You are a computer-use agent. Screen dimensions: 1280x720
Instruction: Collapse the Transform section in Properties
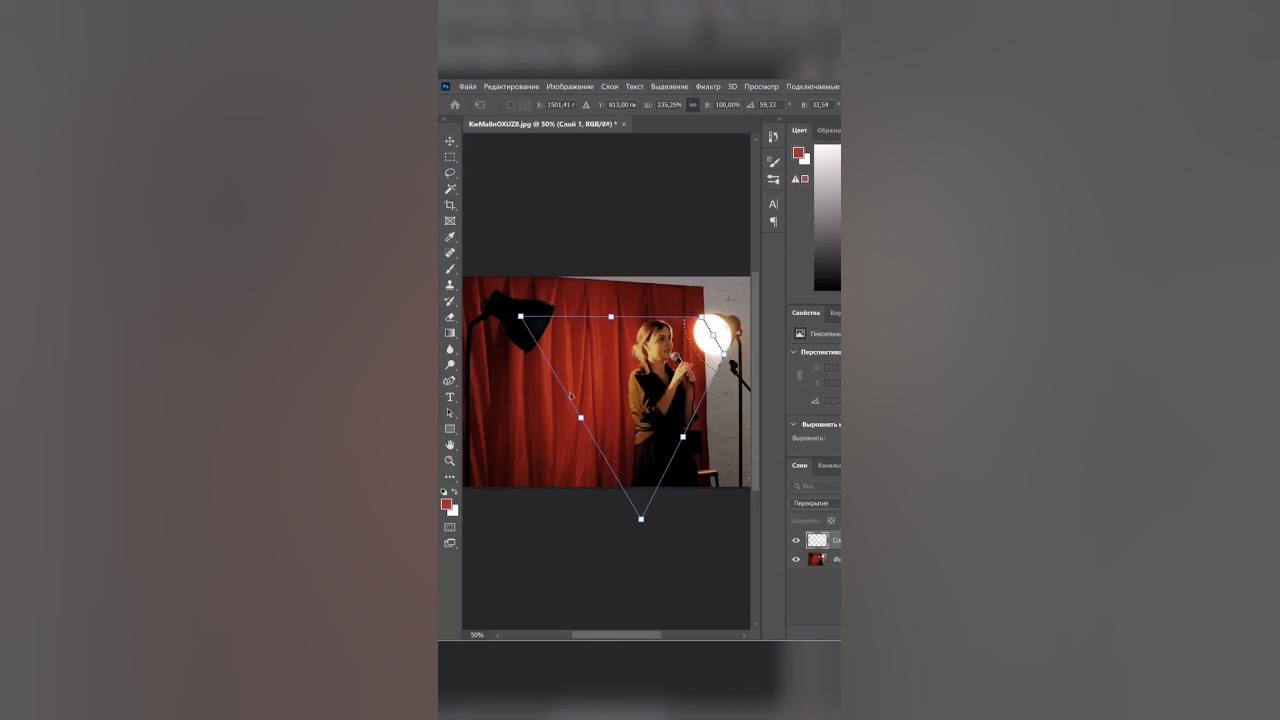tap(794, 352)
